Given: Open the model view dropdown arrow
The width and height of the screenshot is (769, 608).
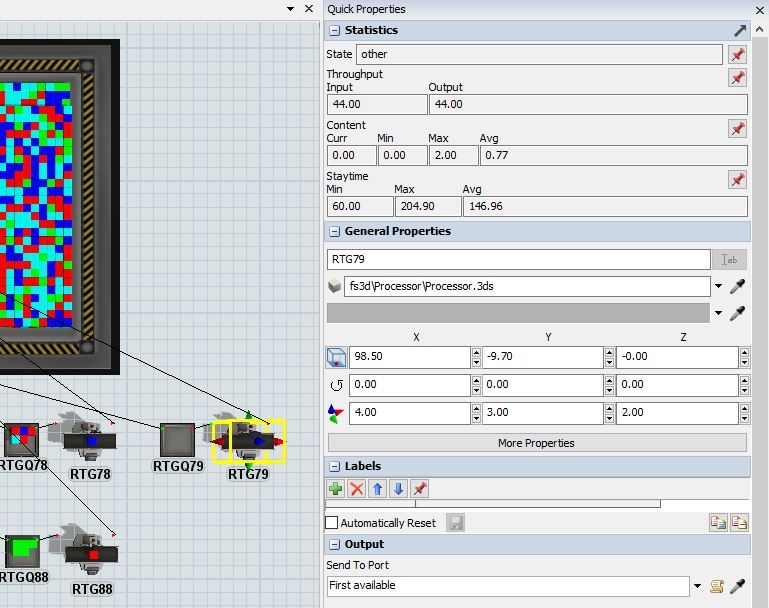Looking at the screenshot, I should [290, 9].
